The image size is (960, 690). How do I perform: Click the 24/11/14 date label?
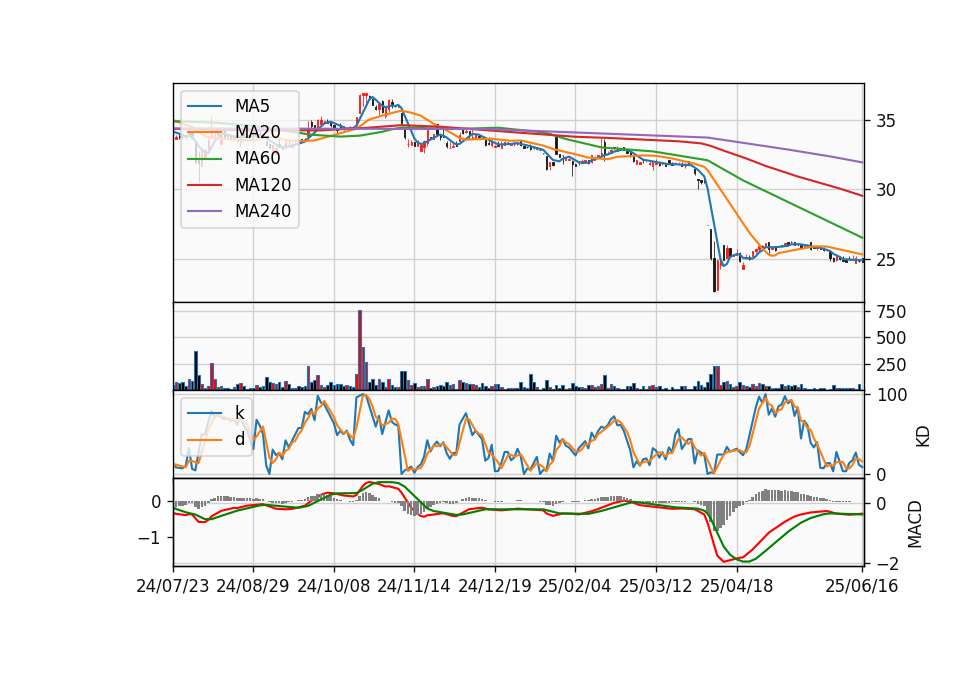(414, 586)
